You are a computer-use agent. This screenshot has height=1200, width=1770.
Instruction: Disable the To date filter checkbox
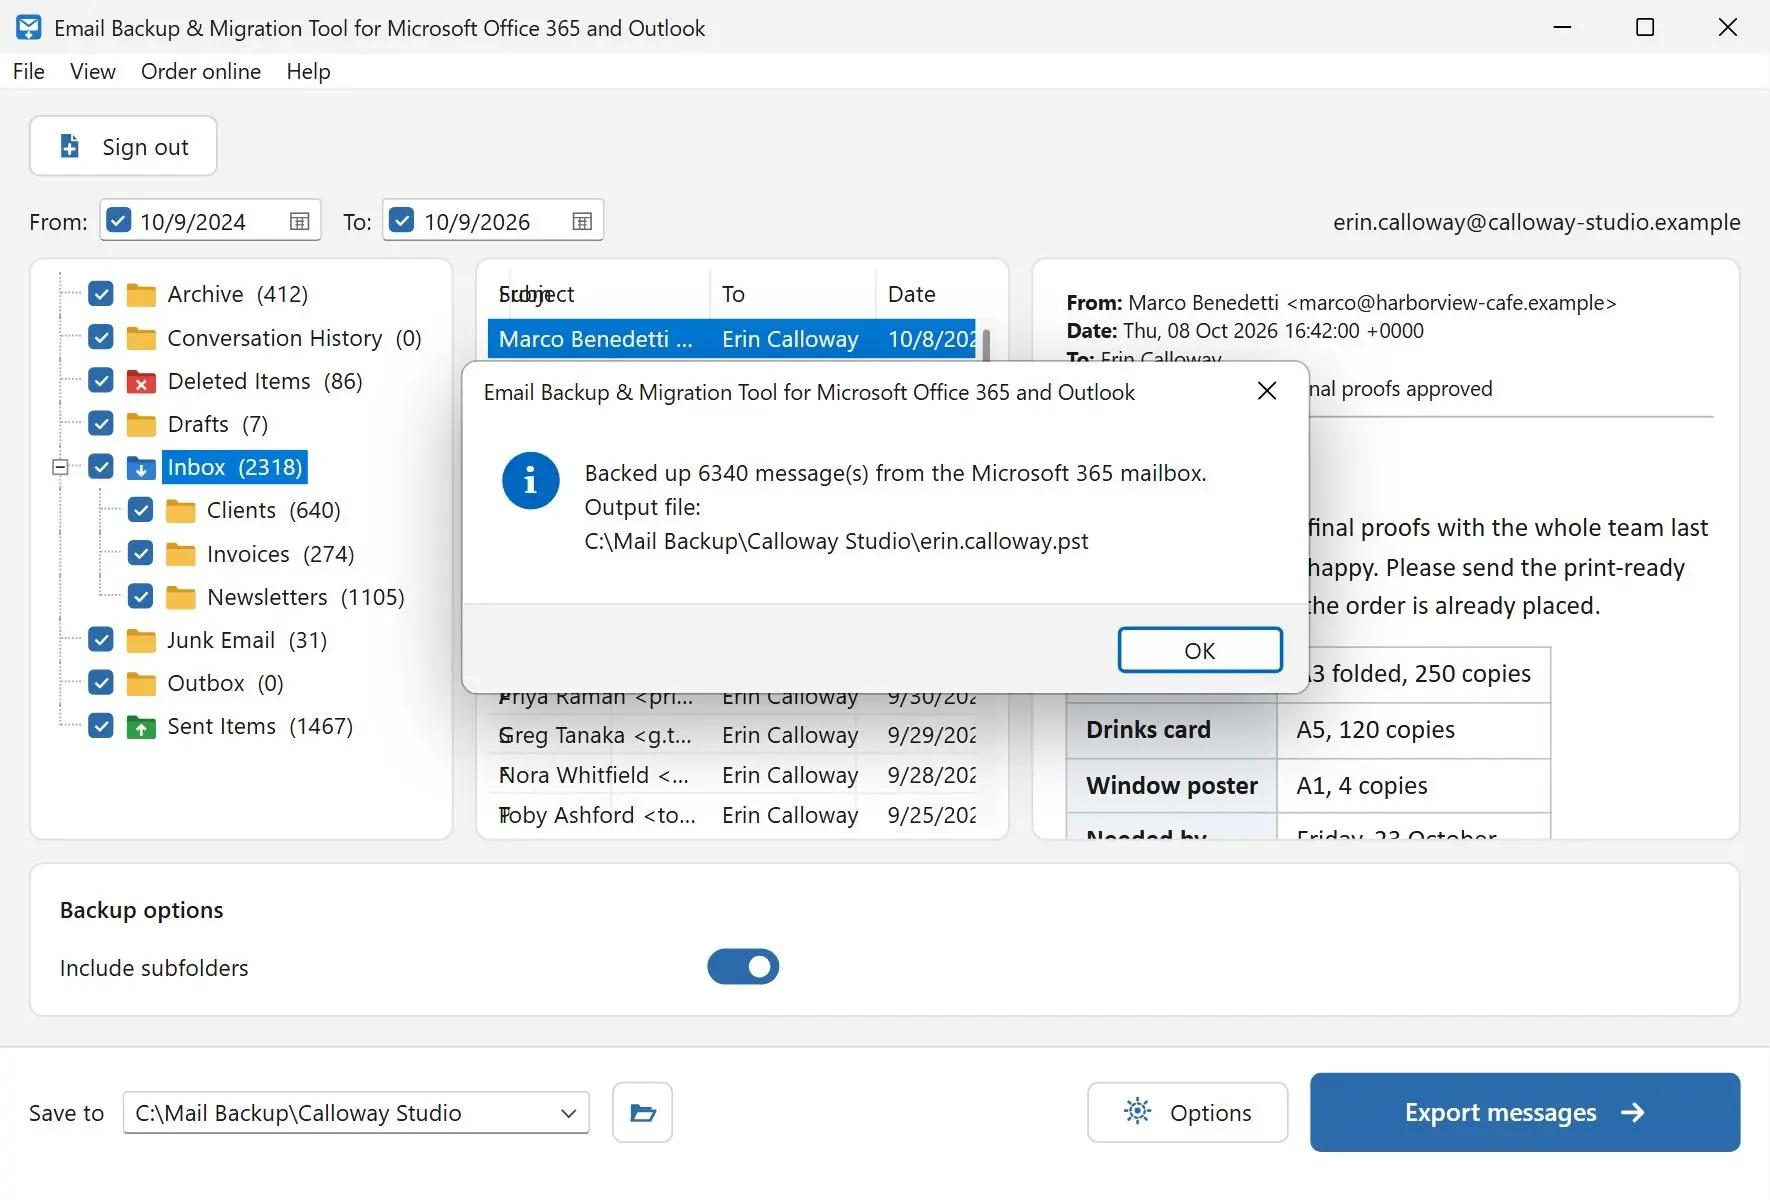click(401, 221)
